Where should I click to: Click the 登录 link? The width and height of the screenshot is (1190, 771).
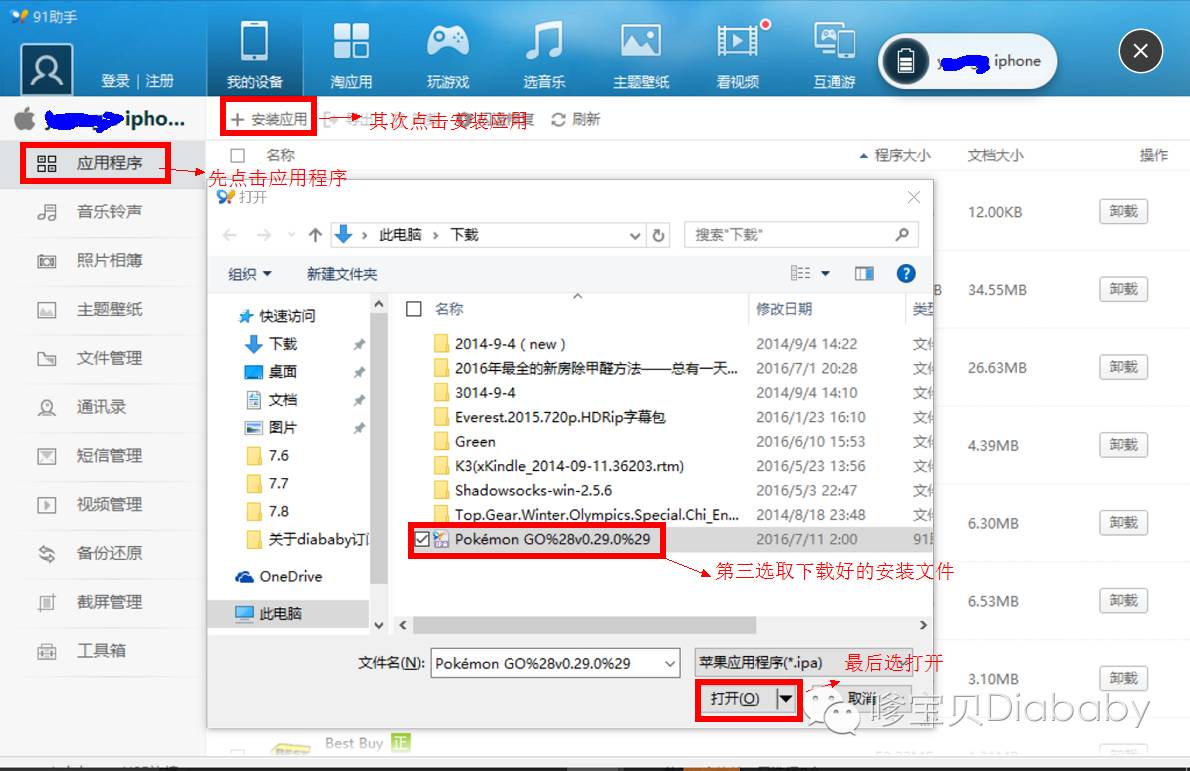point(115,81)
